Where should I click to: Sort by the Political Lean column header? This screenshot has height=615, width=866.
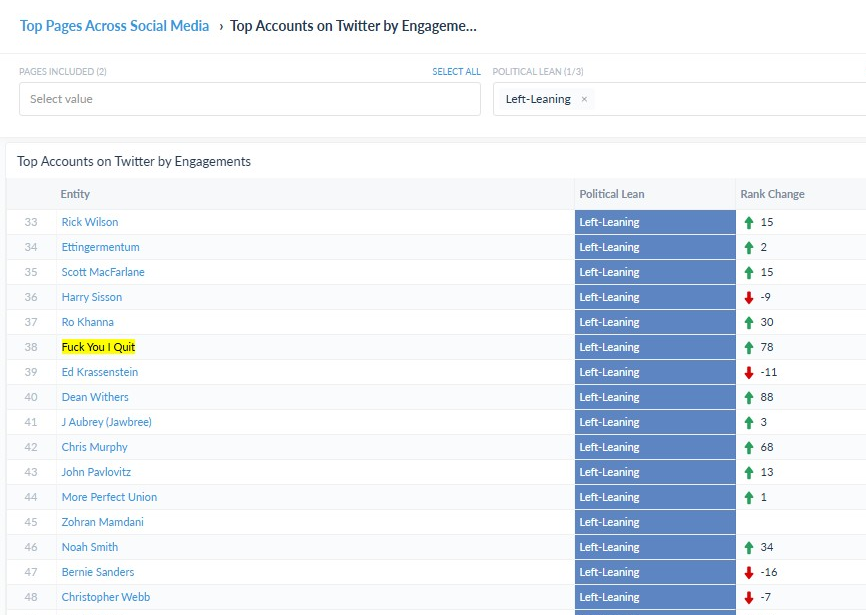[611, 194]
